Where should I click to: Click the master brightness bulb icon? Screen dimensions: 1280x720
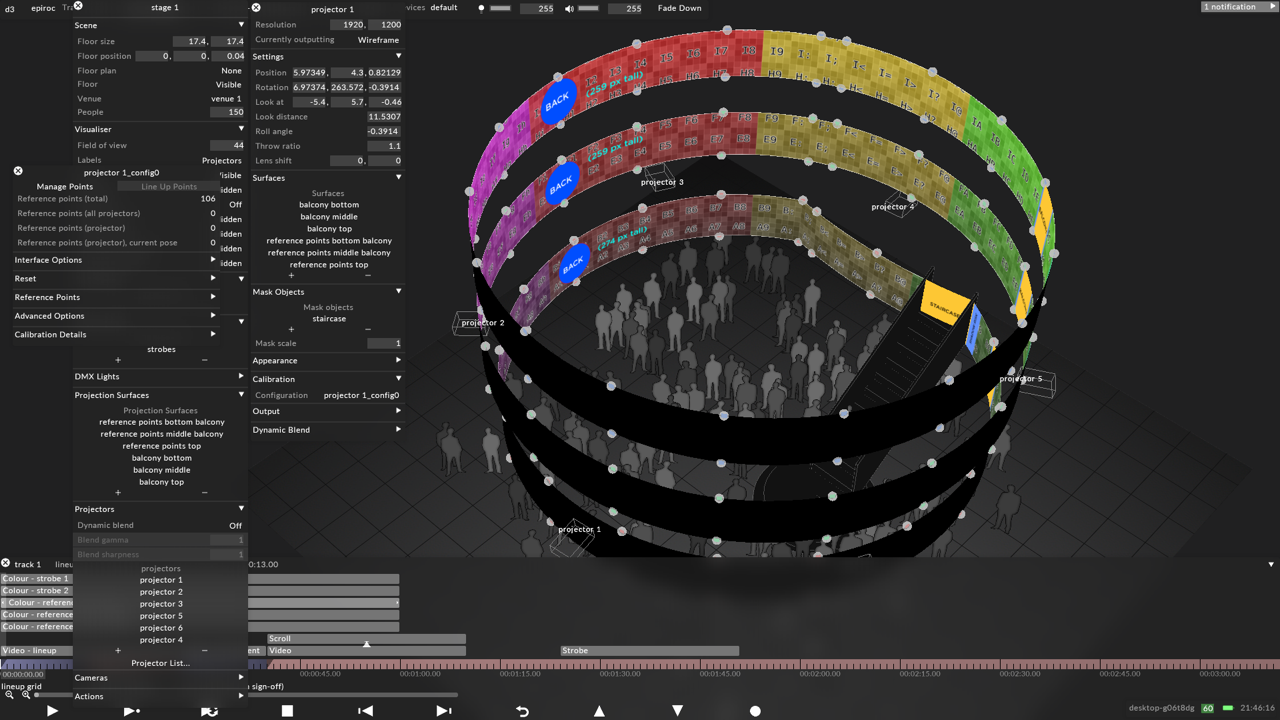click(x=481, y=8)
